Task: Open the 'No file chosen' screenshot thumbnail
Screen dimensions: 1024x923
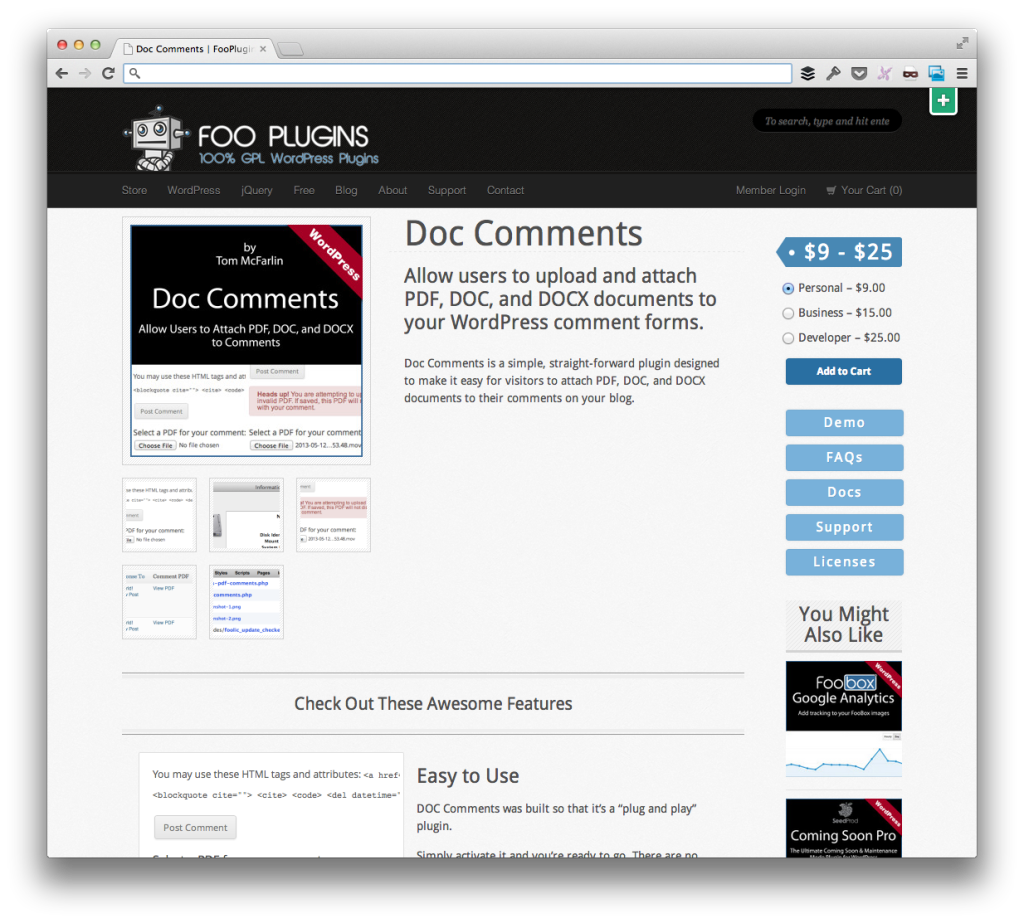Action: click(159, 515)
